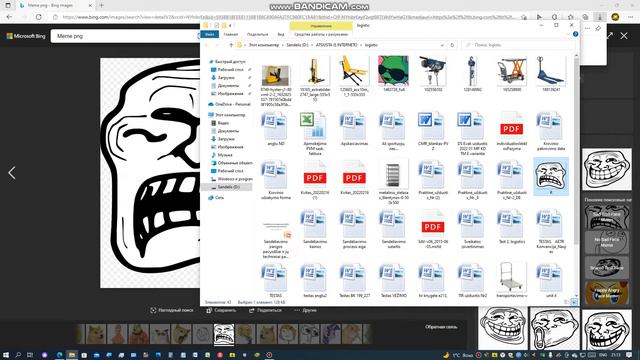Screen dimensions: 640x360
Task: Open the green sunglasses cartoon image
Action: pos(393,71)
